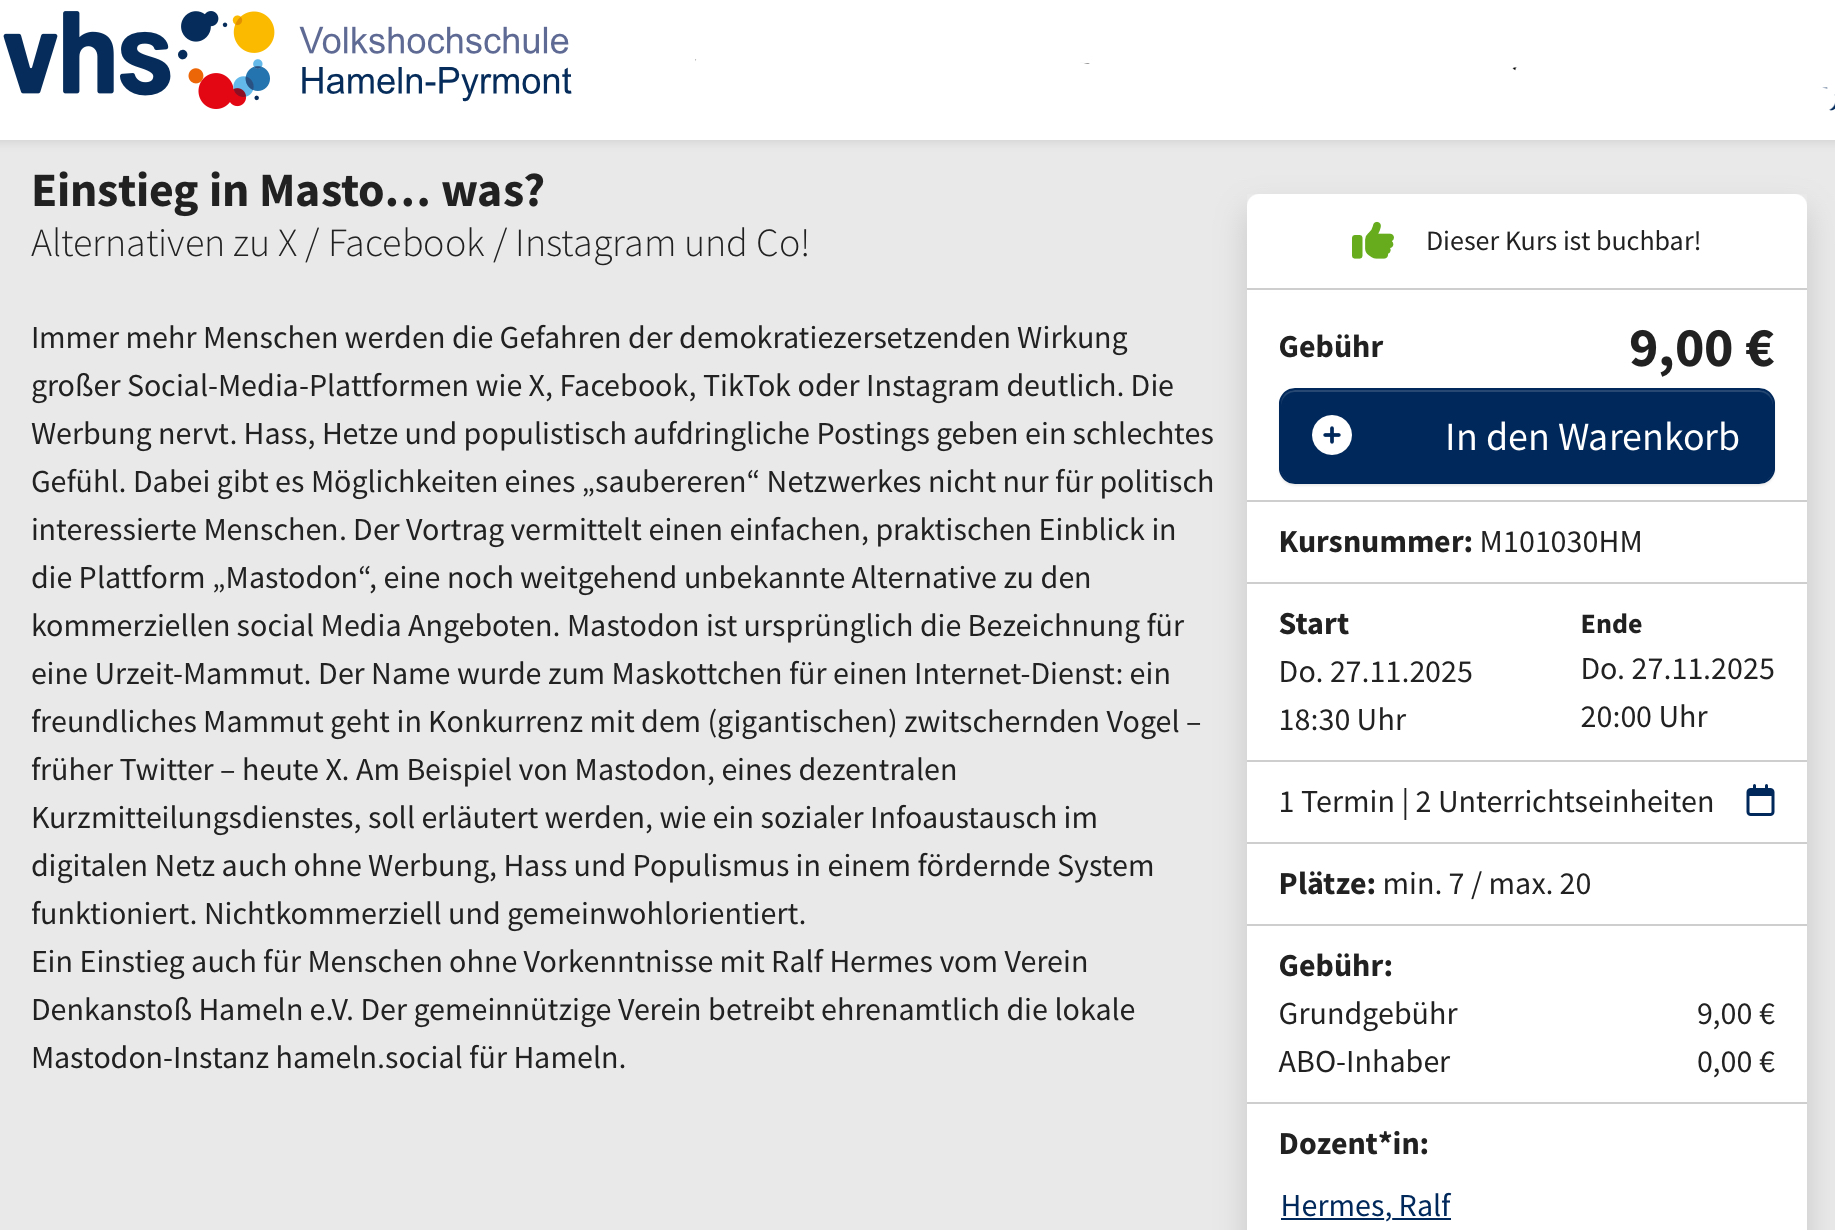Click the text Dieser Kurs ist buchbar!

coord(1563,241)
